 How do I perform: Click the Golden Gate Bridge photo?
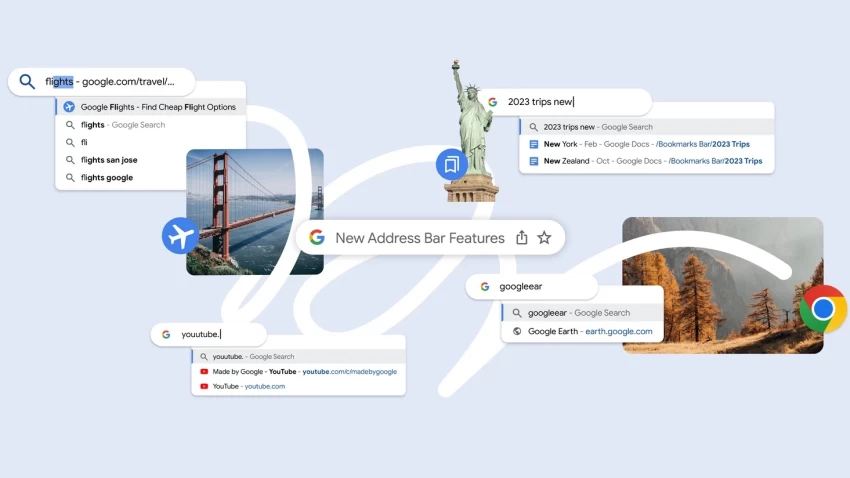tap(255, 212)
